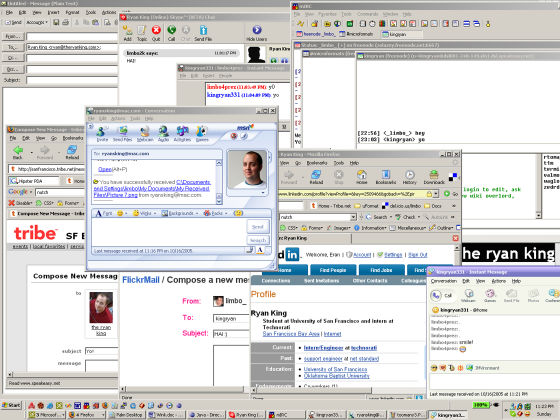The image size is (560, 420).
Task: Click Audio icon in MSN conversation
Action: point(164,134)
